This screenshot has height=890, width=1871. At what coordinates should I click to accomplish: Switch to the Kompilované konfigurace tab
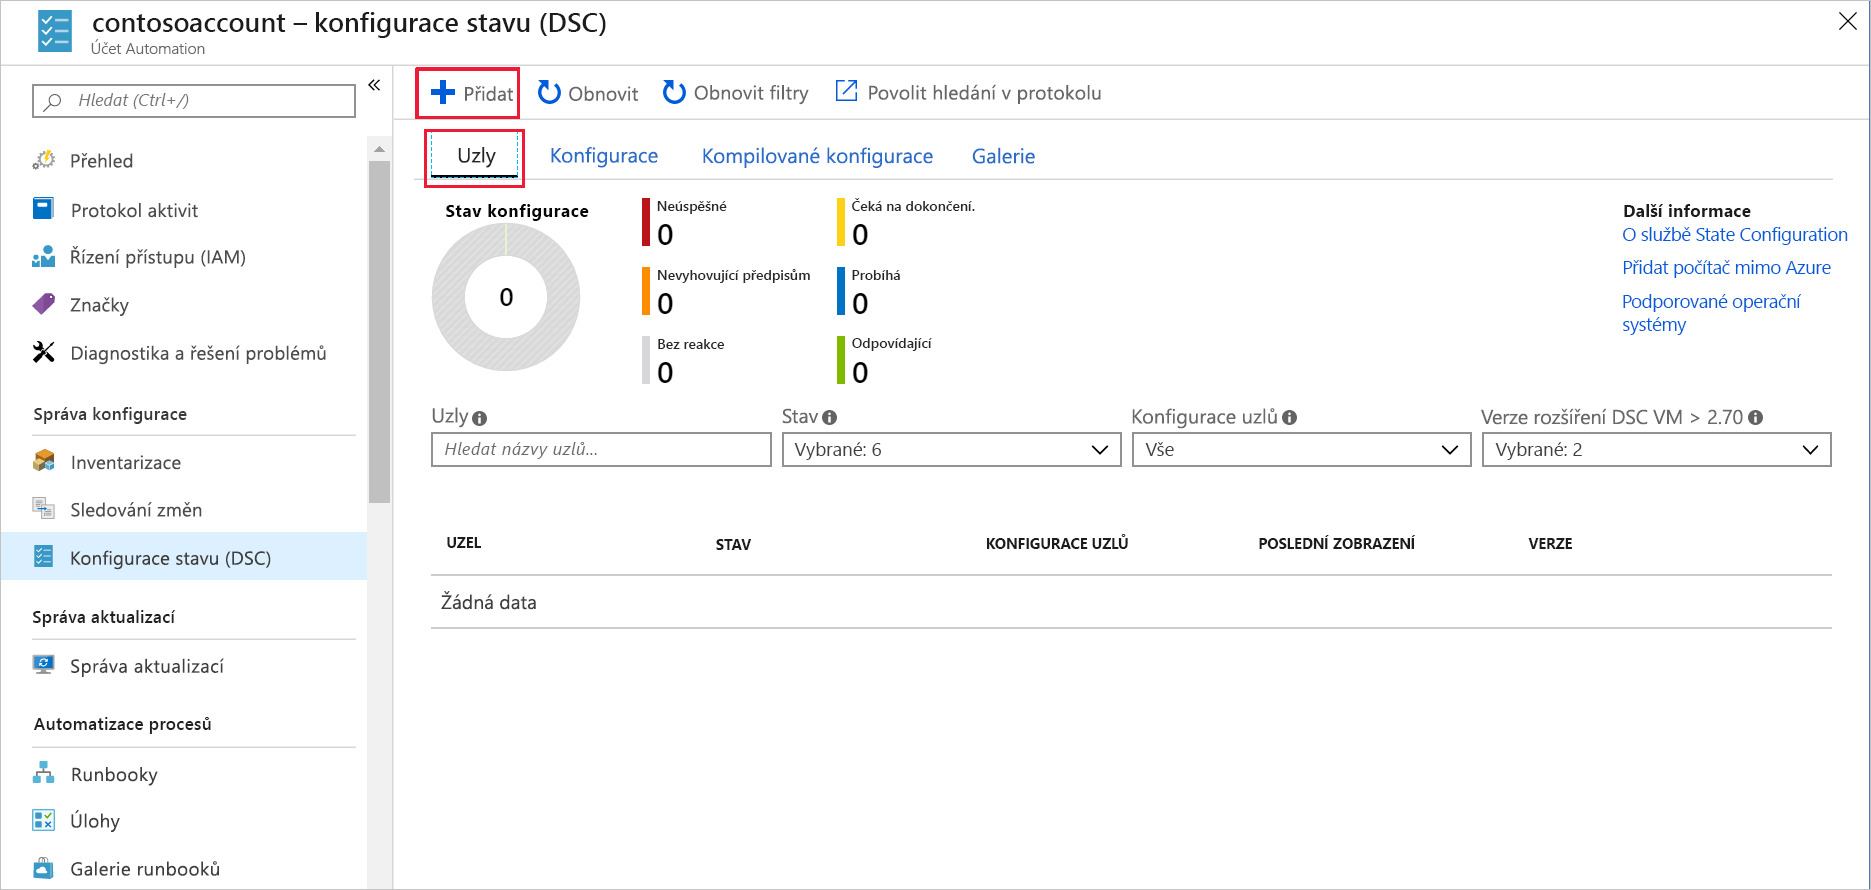[x=817, y=156]
